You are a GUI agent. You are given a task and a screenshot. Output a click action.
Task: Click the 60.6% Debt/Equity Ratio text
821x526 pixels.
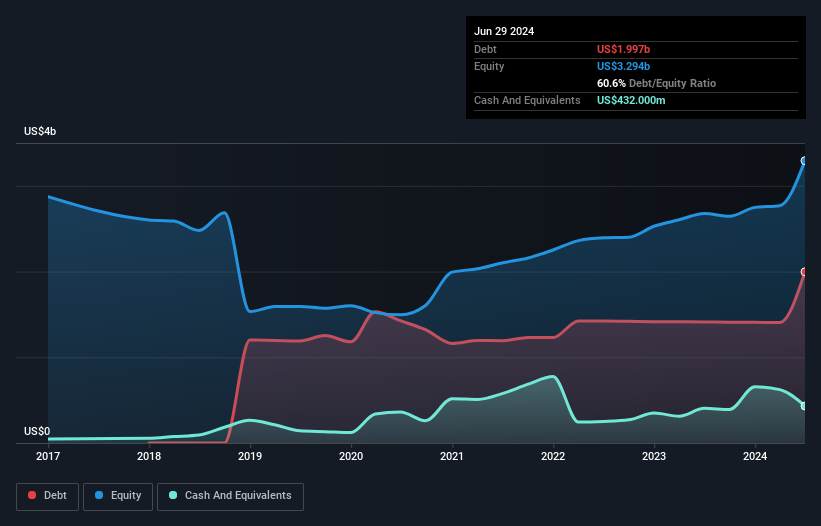(x=656, y=83)
